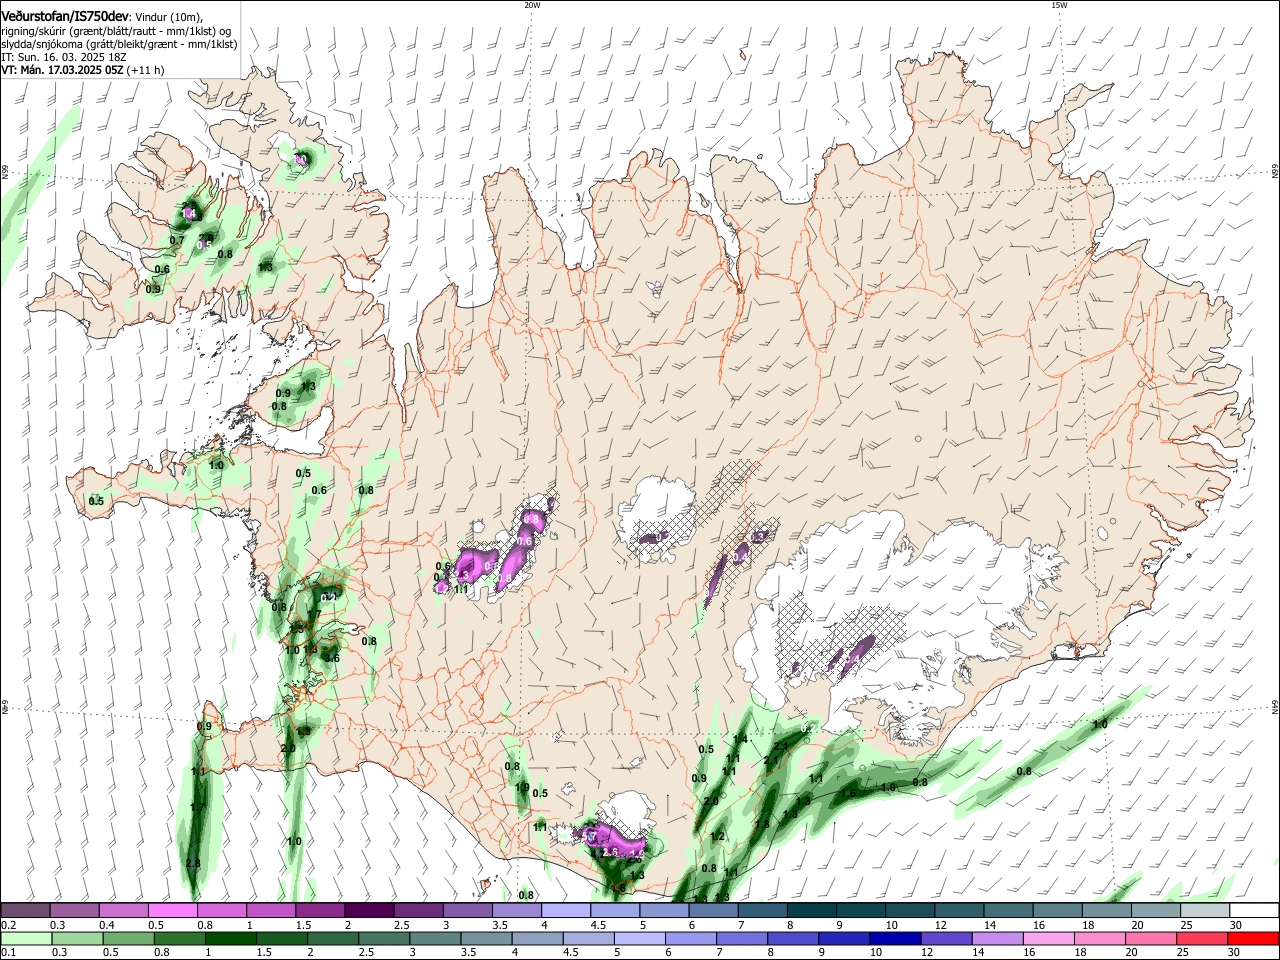Click the '0.4' label in upper legend
Viewport: 1280px width, 960px height.
[x=107, y=925]
